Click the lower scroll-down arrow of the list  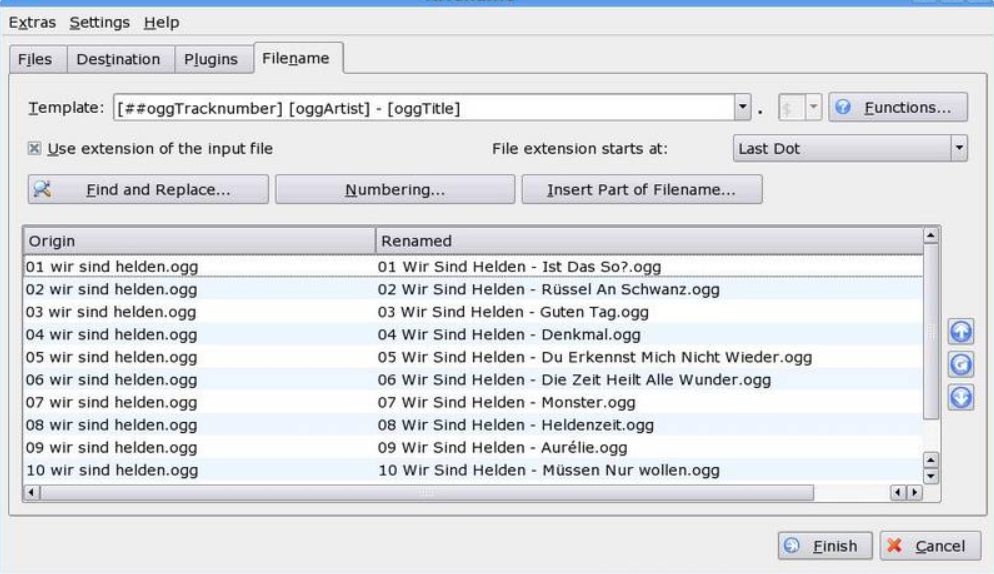931,476
